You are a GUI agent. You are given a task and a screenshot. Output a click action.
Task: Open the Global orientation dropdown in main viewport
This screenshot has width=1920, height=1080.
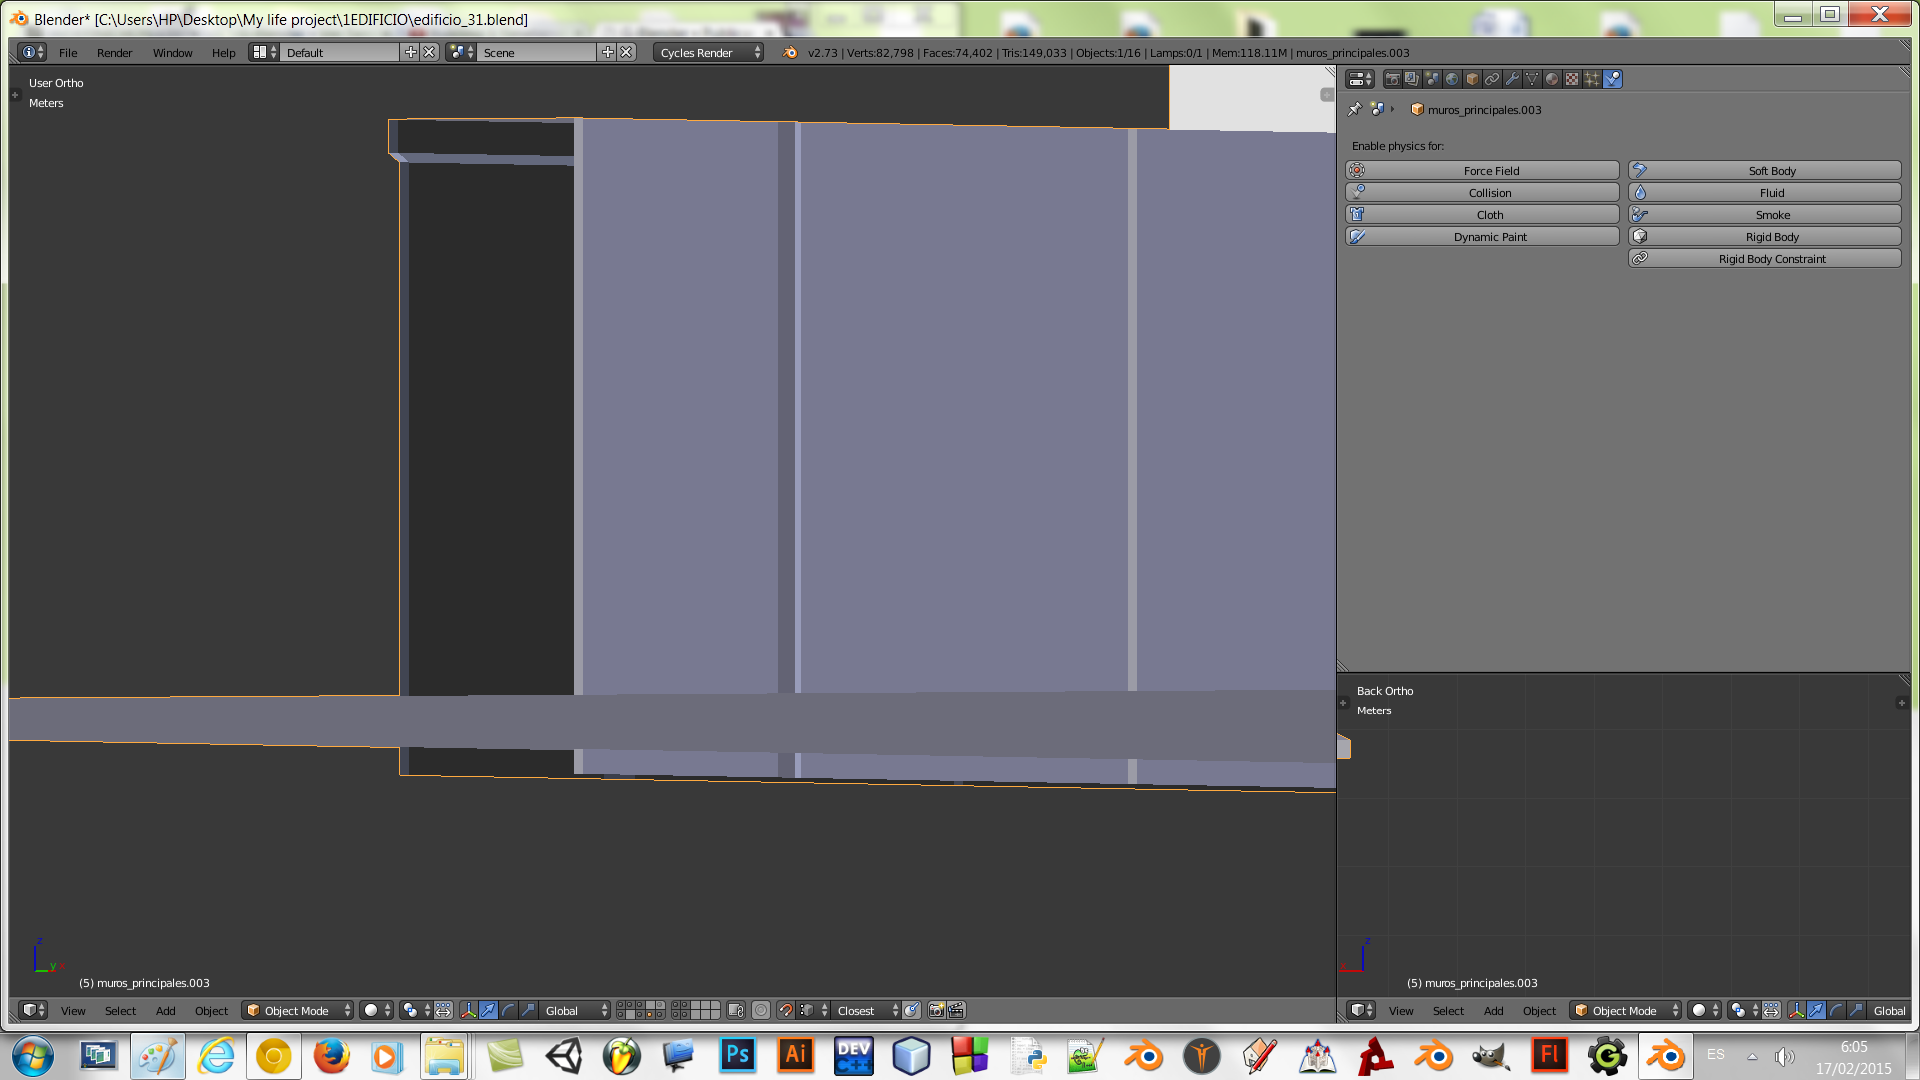pos(575,1010)
